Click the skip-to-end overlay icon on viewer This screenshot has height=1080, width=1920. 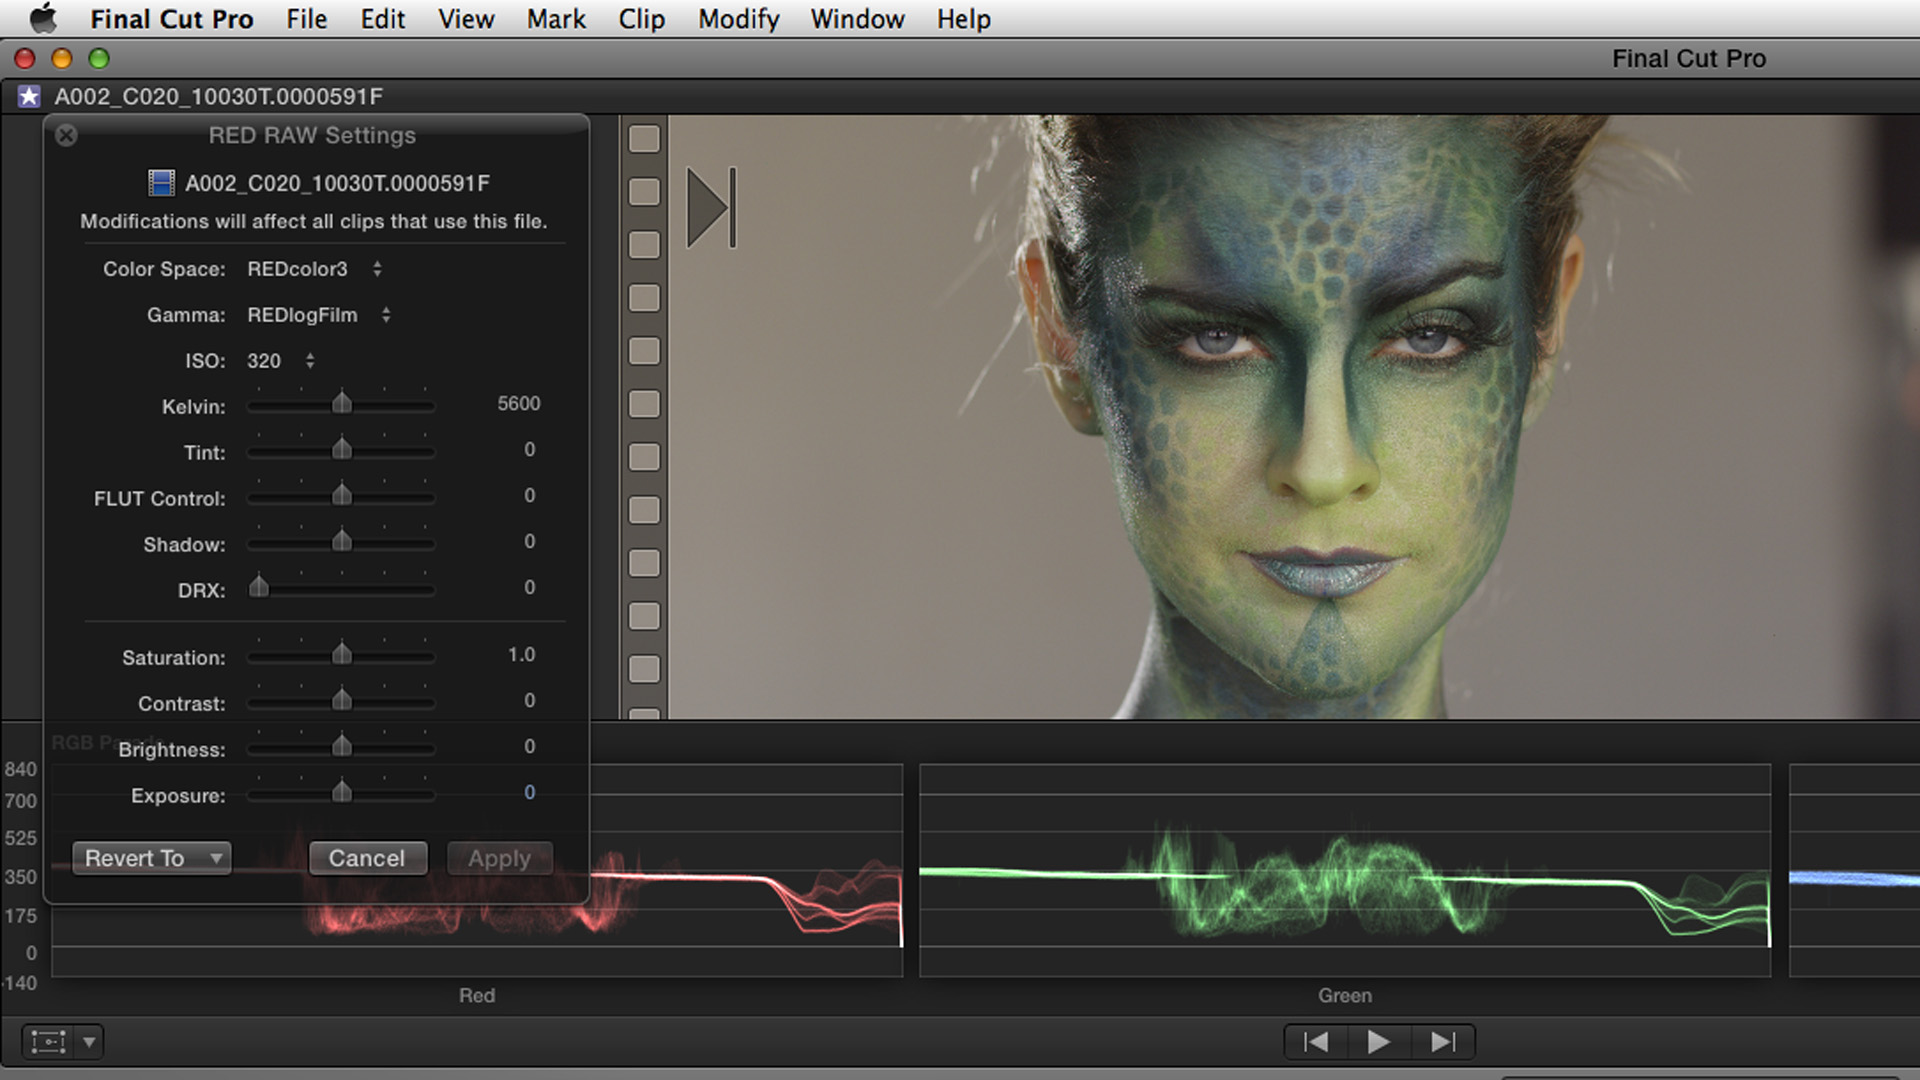(x=711, y=208)
